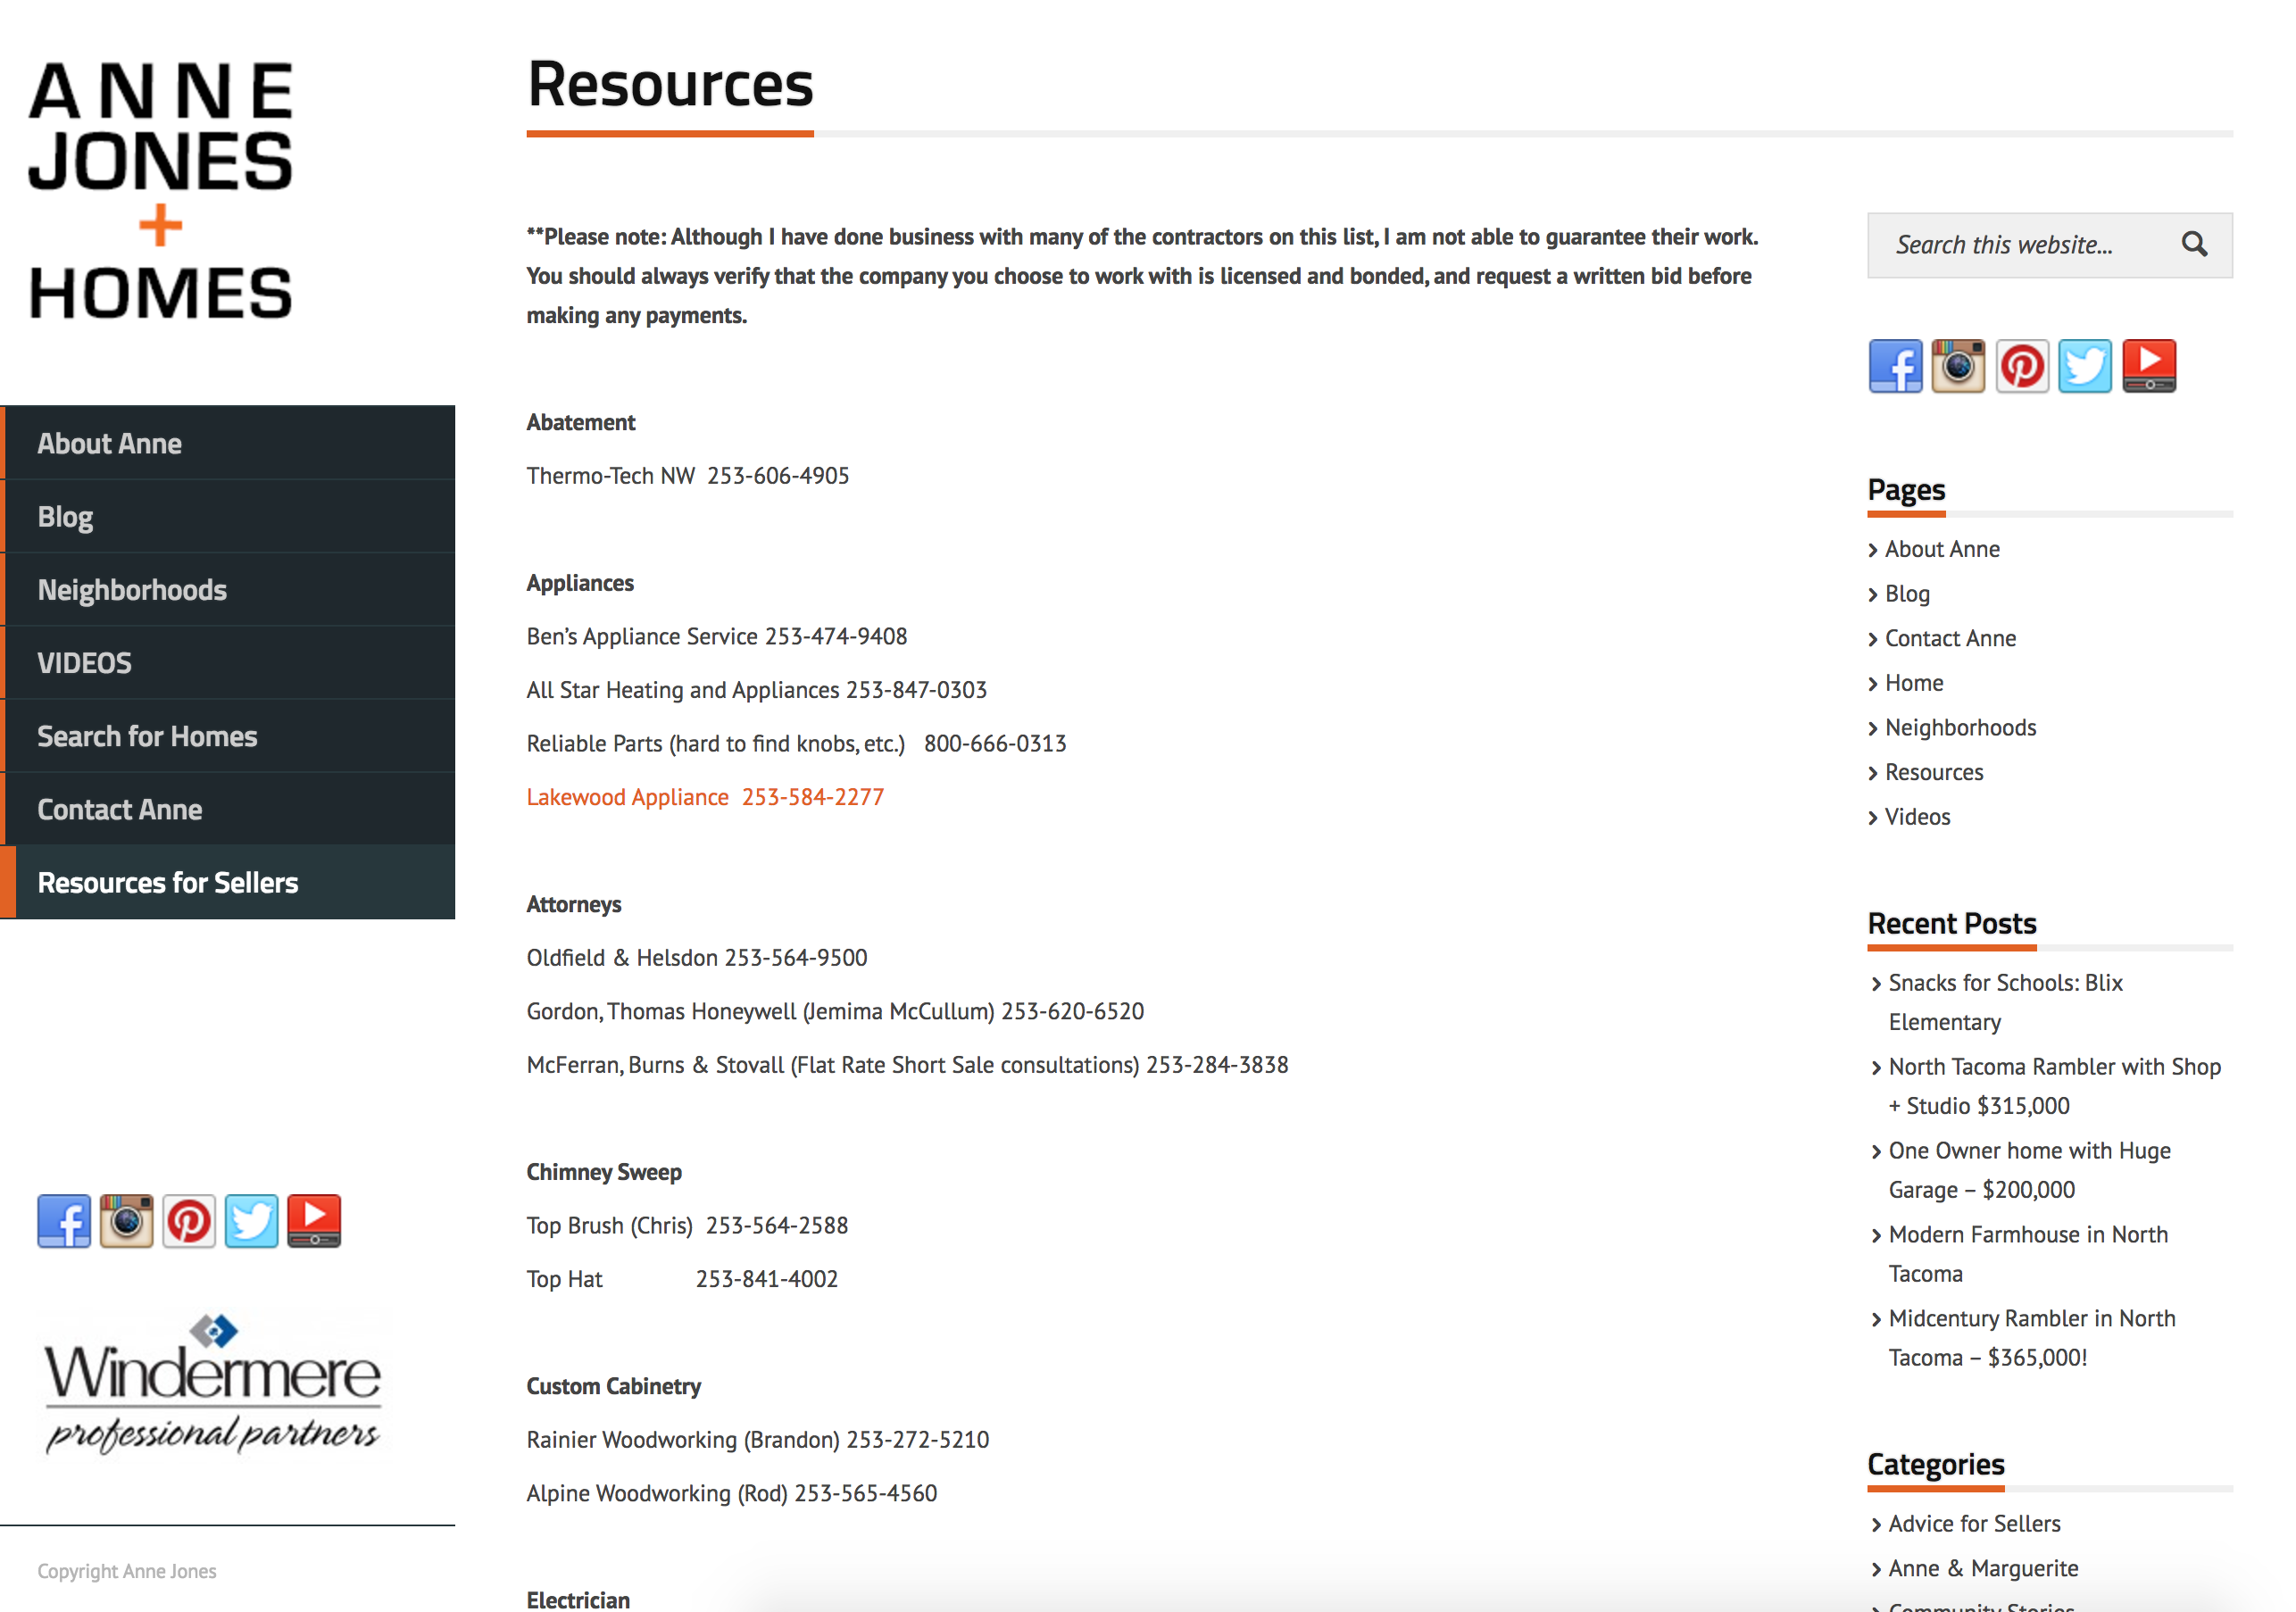
Task: Open Advice for Sellers category
Action: click(x=1974, y=1523)
